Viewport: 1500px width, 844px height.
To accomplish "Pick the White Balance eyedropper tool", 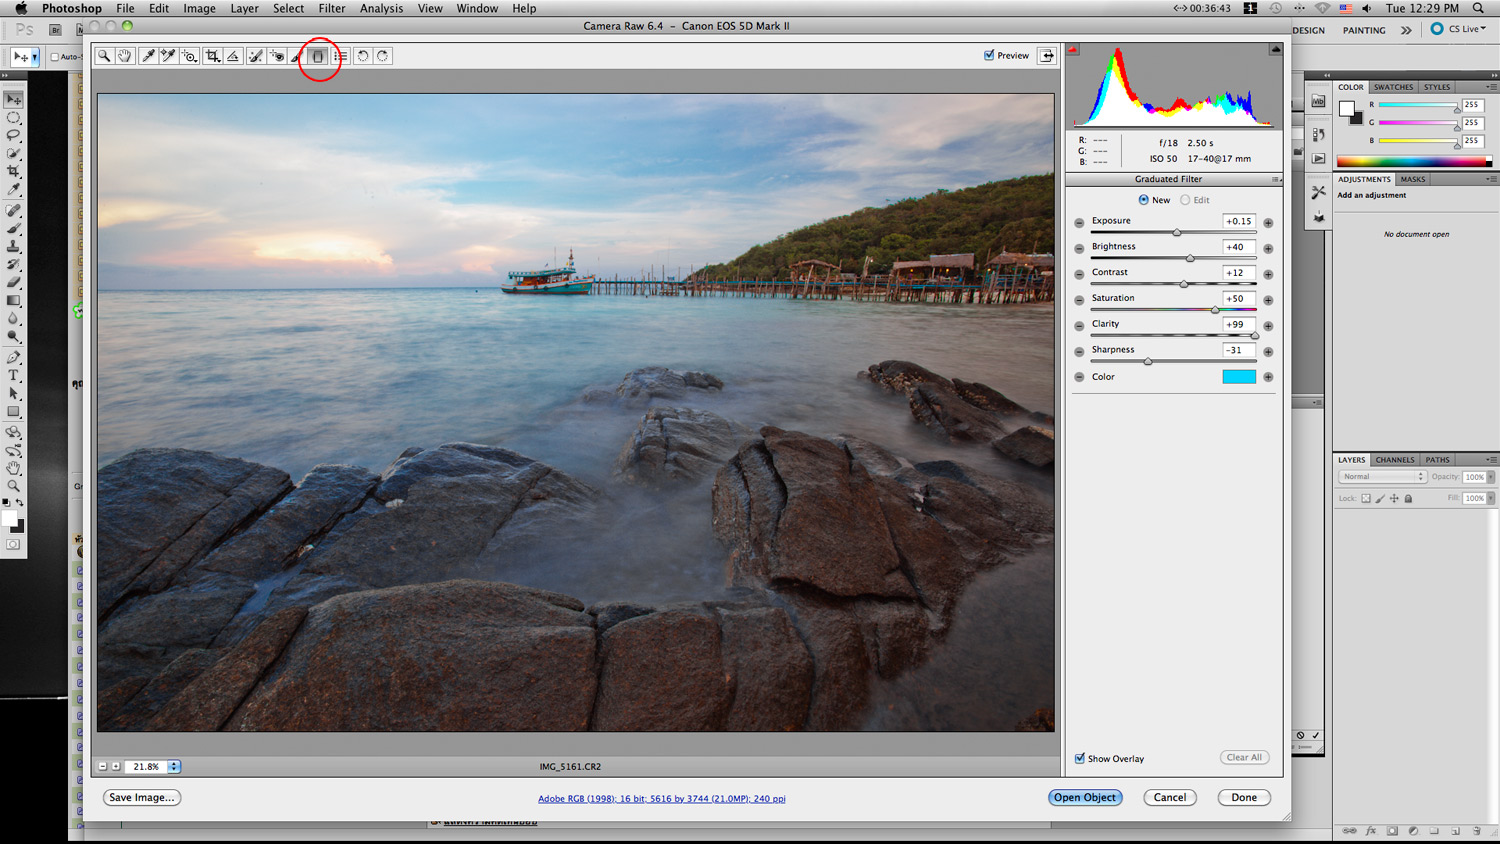I will 148,56.
